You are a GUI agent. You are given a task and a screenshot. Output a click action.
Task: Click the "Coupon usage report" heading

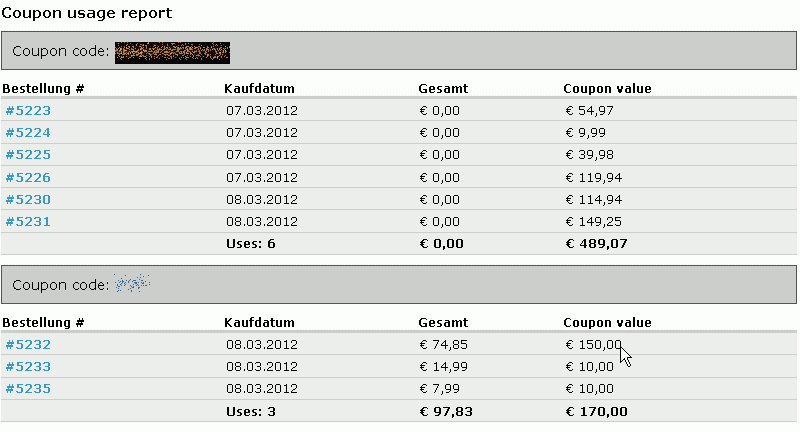pyautogui.click(x=86, y=13)
